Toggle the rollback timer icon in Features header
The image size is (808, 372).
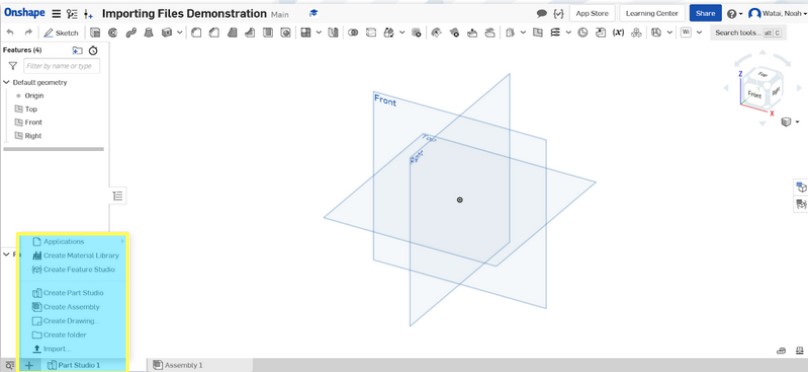point(93,50)
